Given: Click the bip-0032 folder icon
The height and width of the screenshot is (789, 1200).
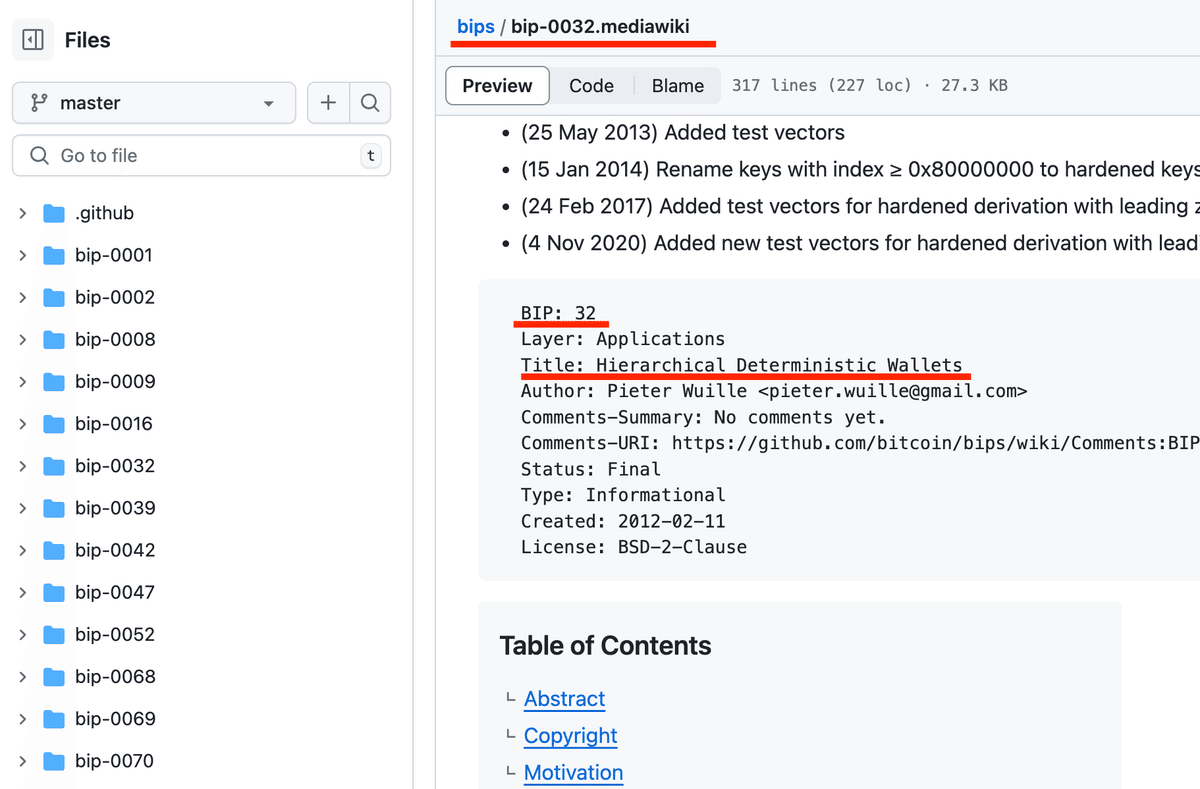Looking at the screenshot, I should pos(54,466).
